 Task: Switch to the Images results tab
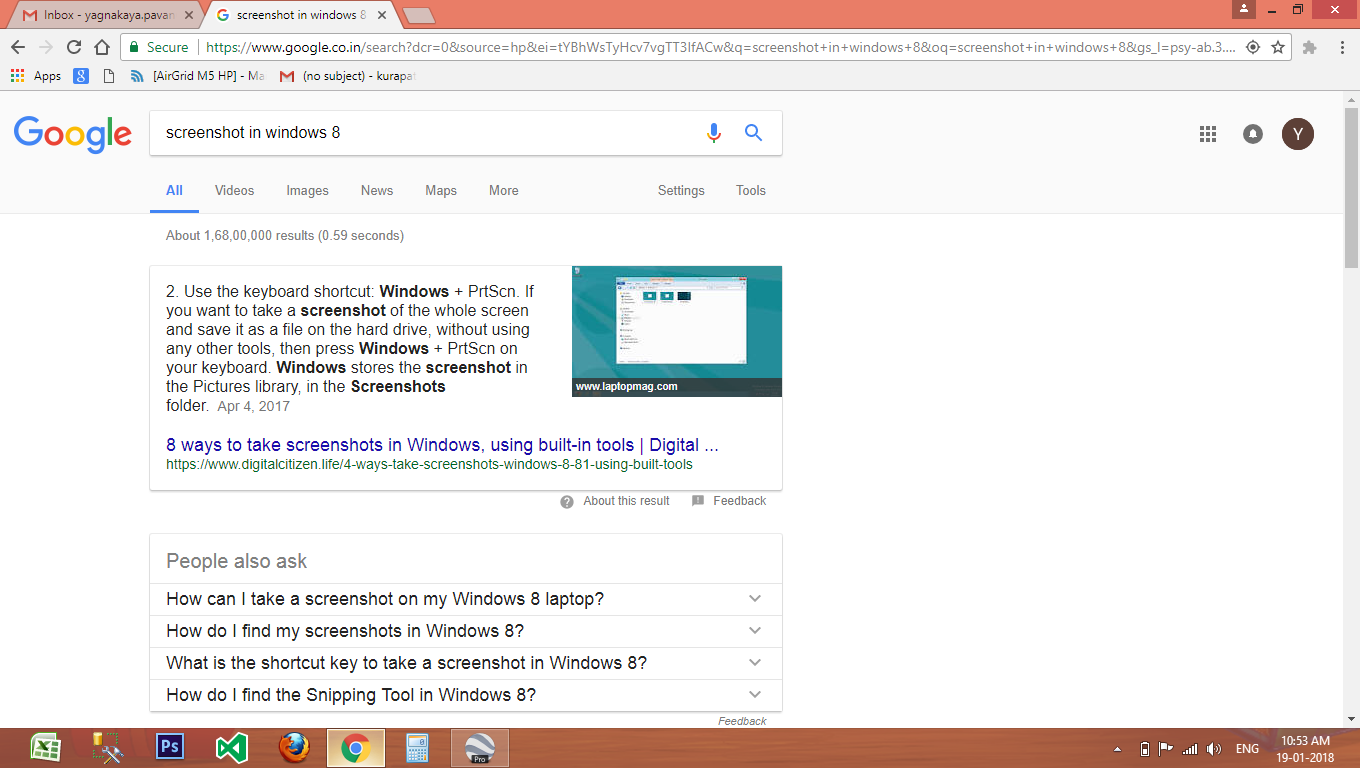(x=307, y=190)
